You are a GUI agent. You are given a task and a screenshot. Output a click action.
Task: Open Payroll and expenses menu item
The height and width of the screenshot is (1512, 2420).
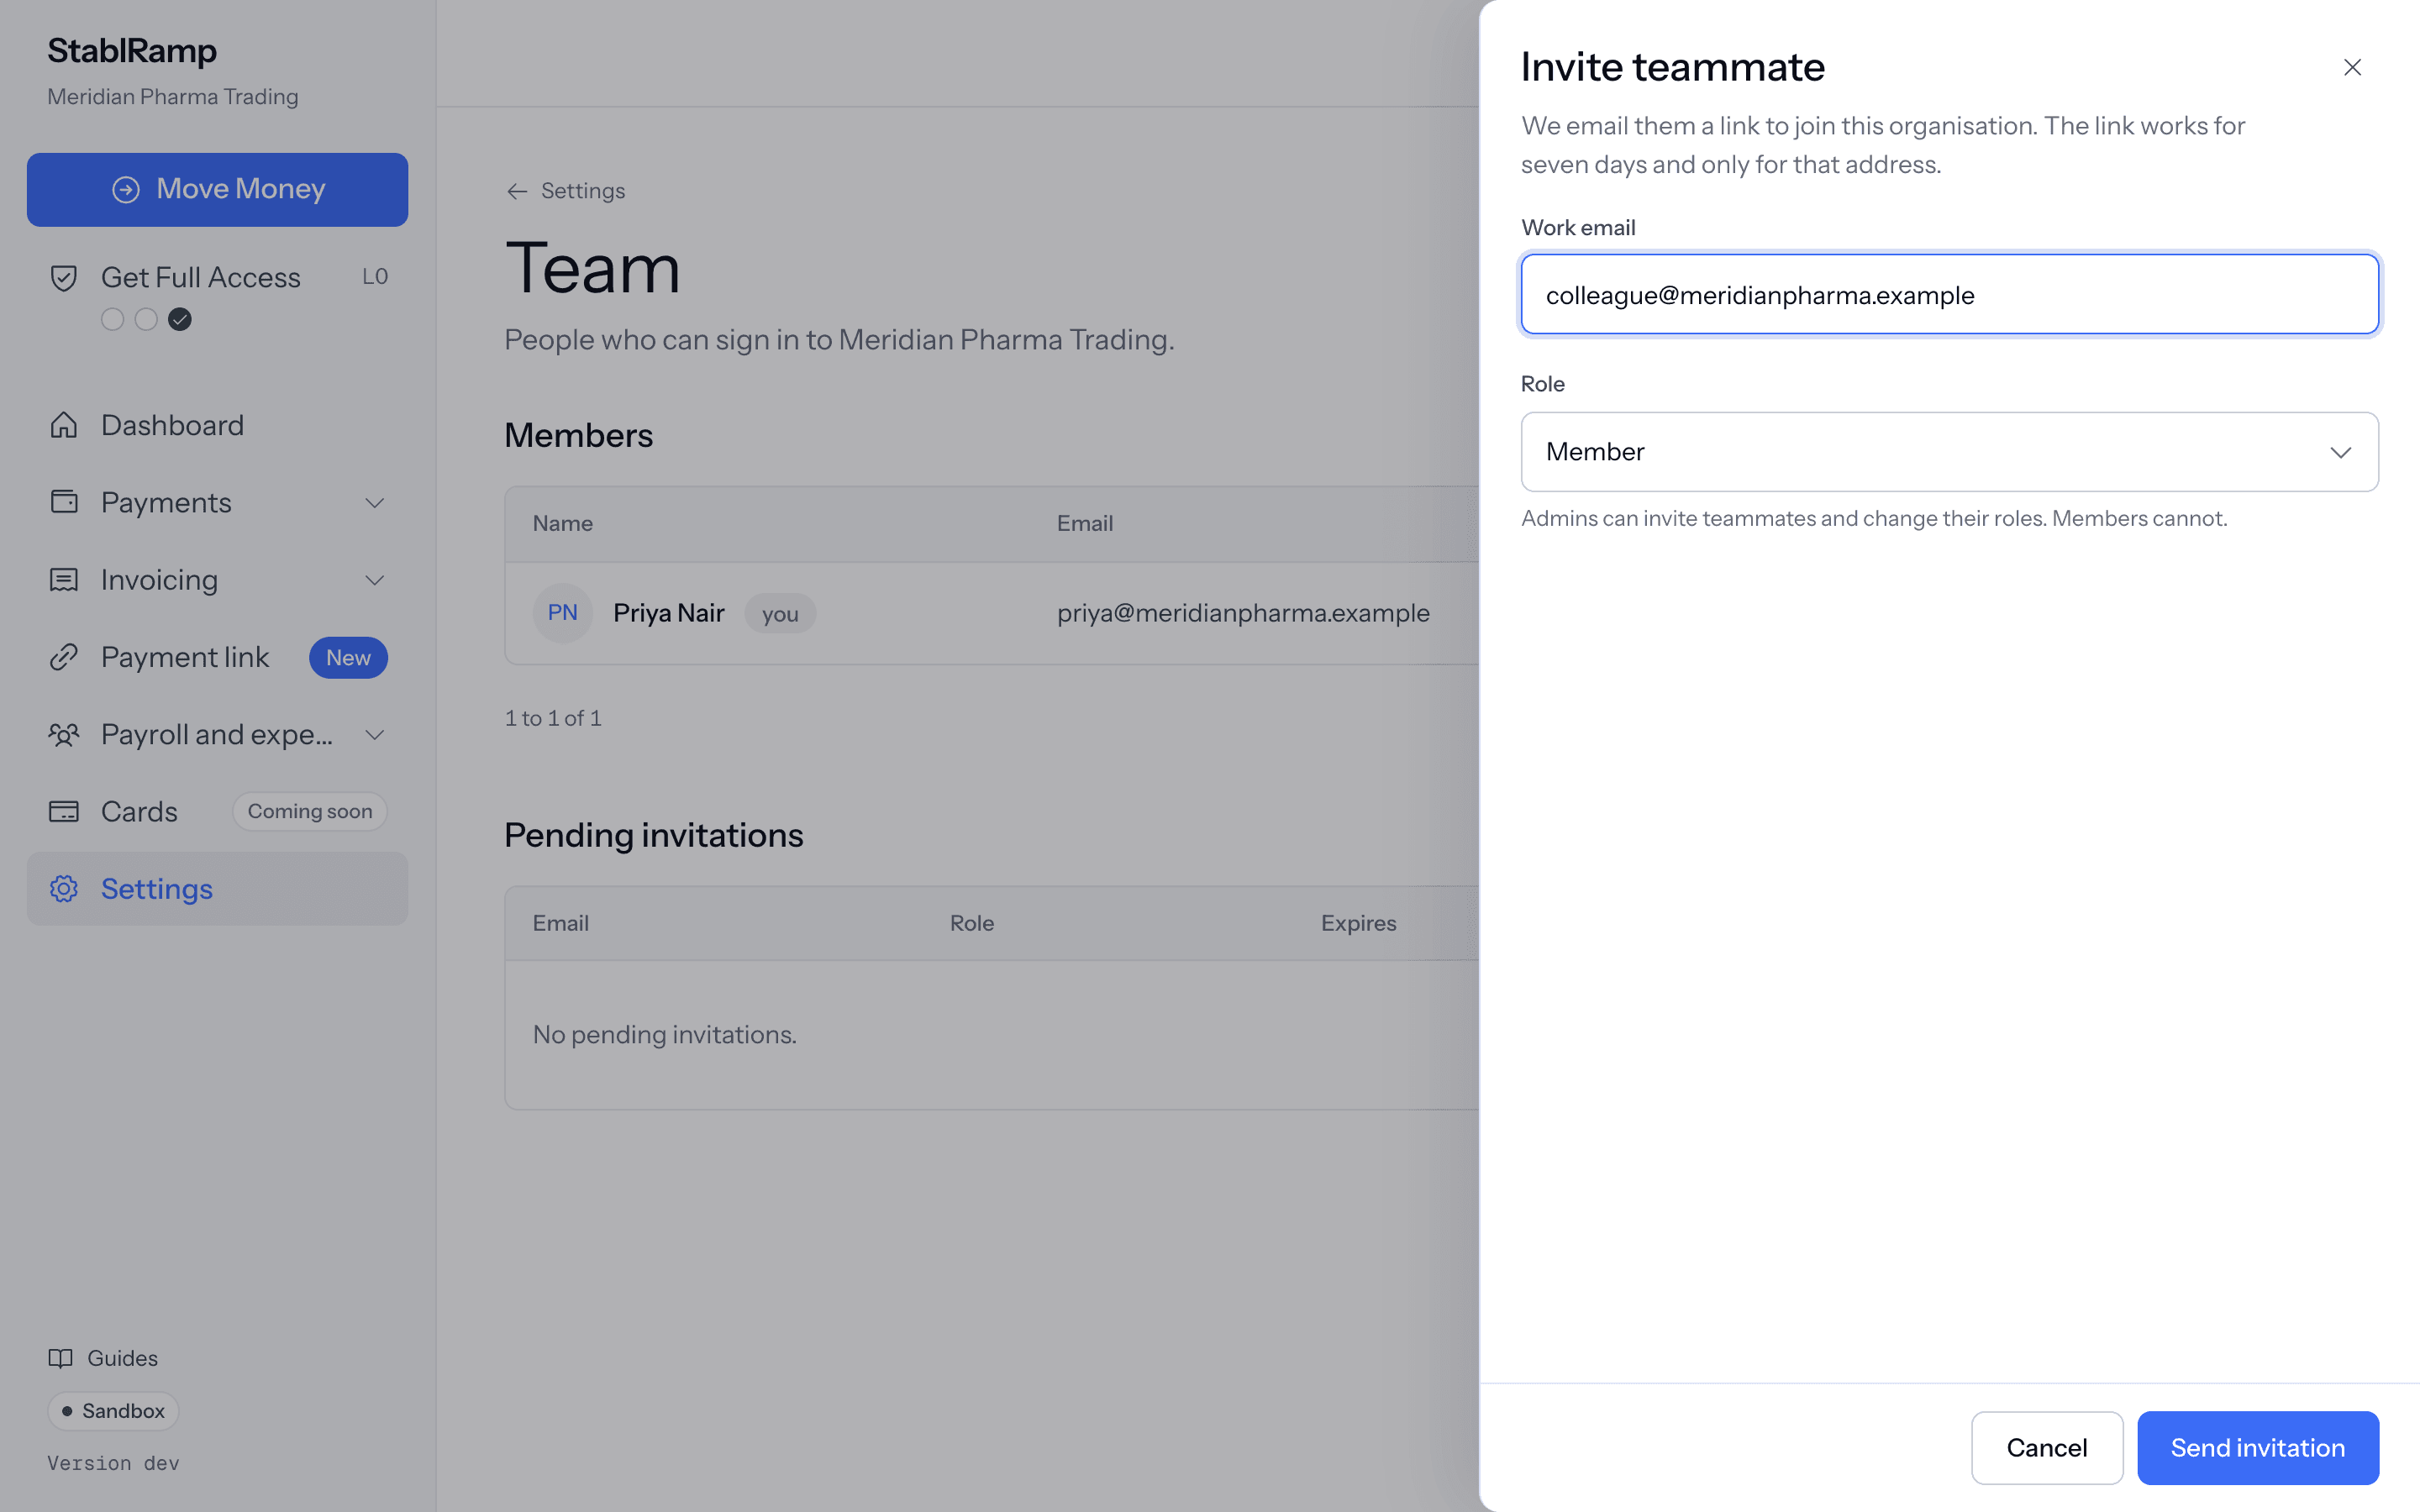[217, 735]
